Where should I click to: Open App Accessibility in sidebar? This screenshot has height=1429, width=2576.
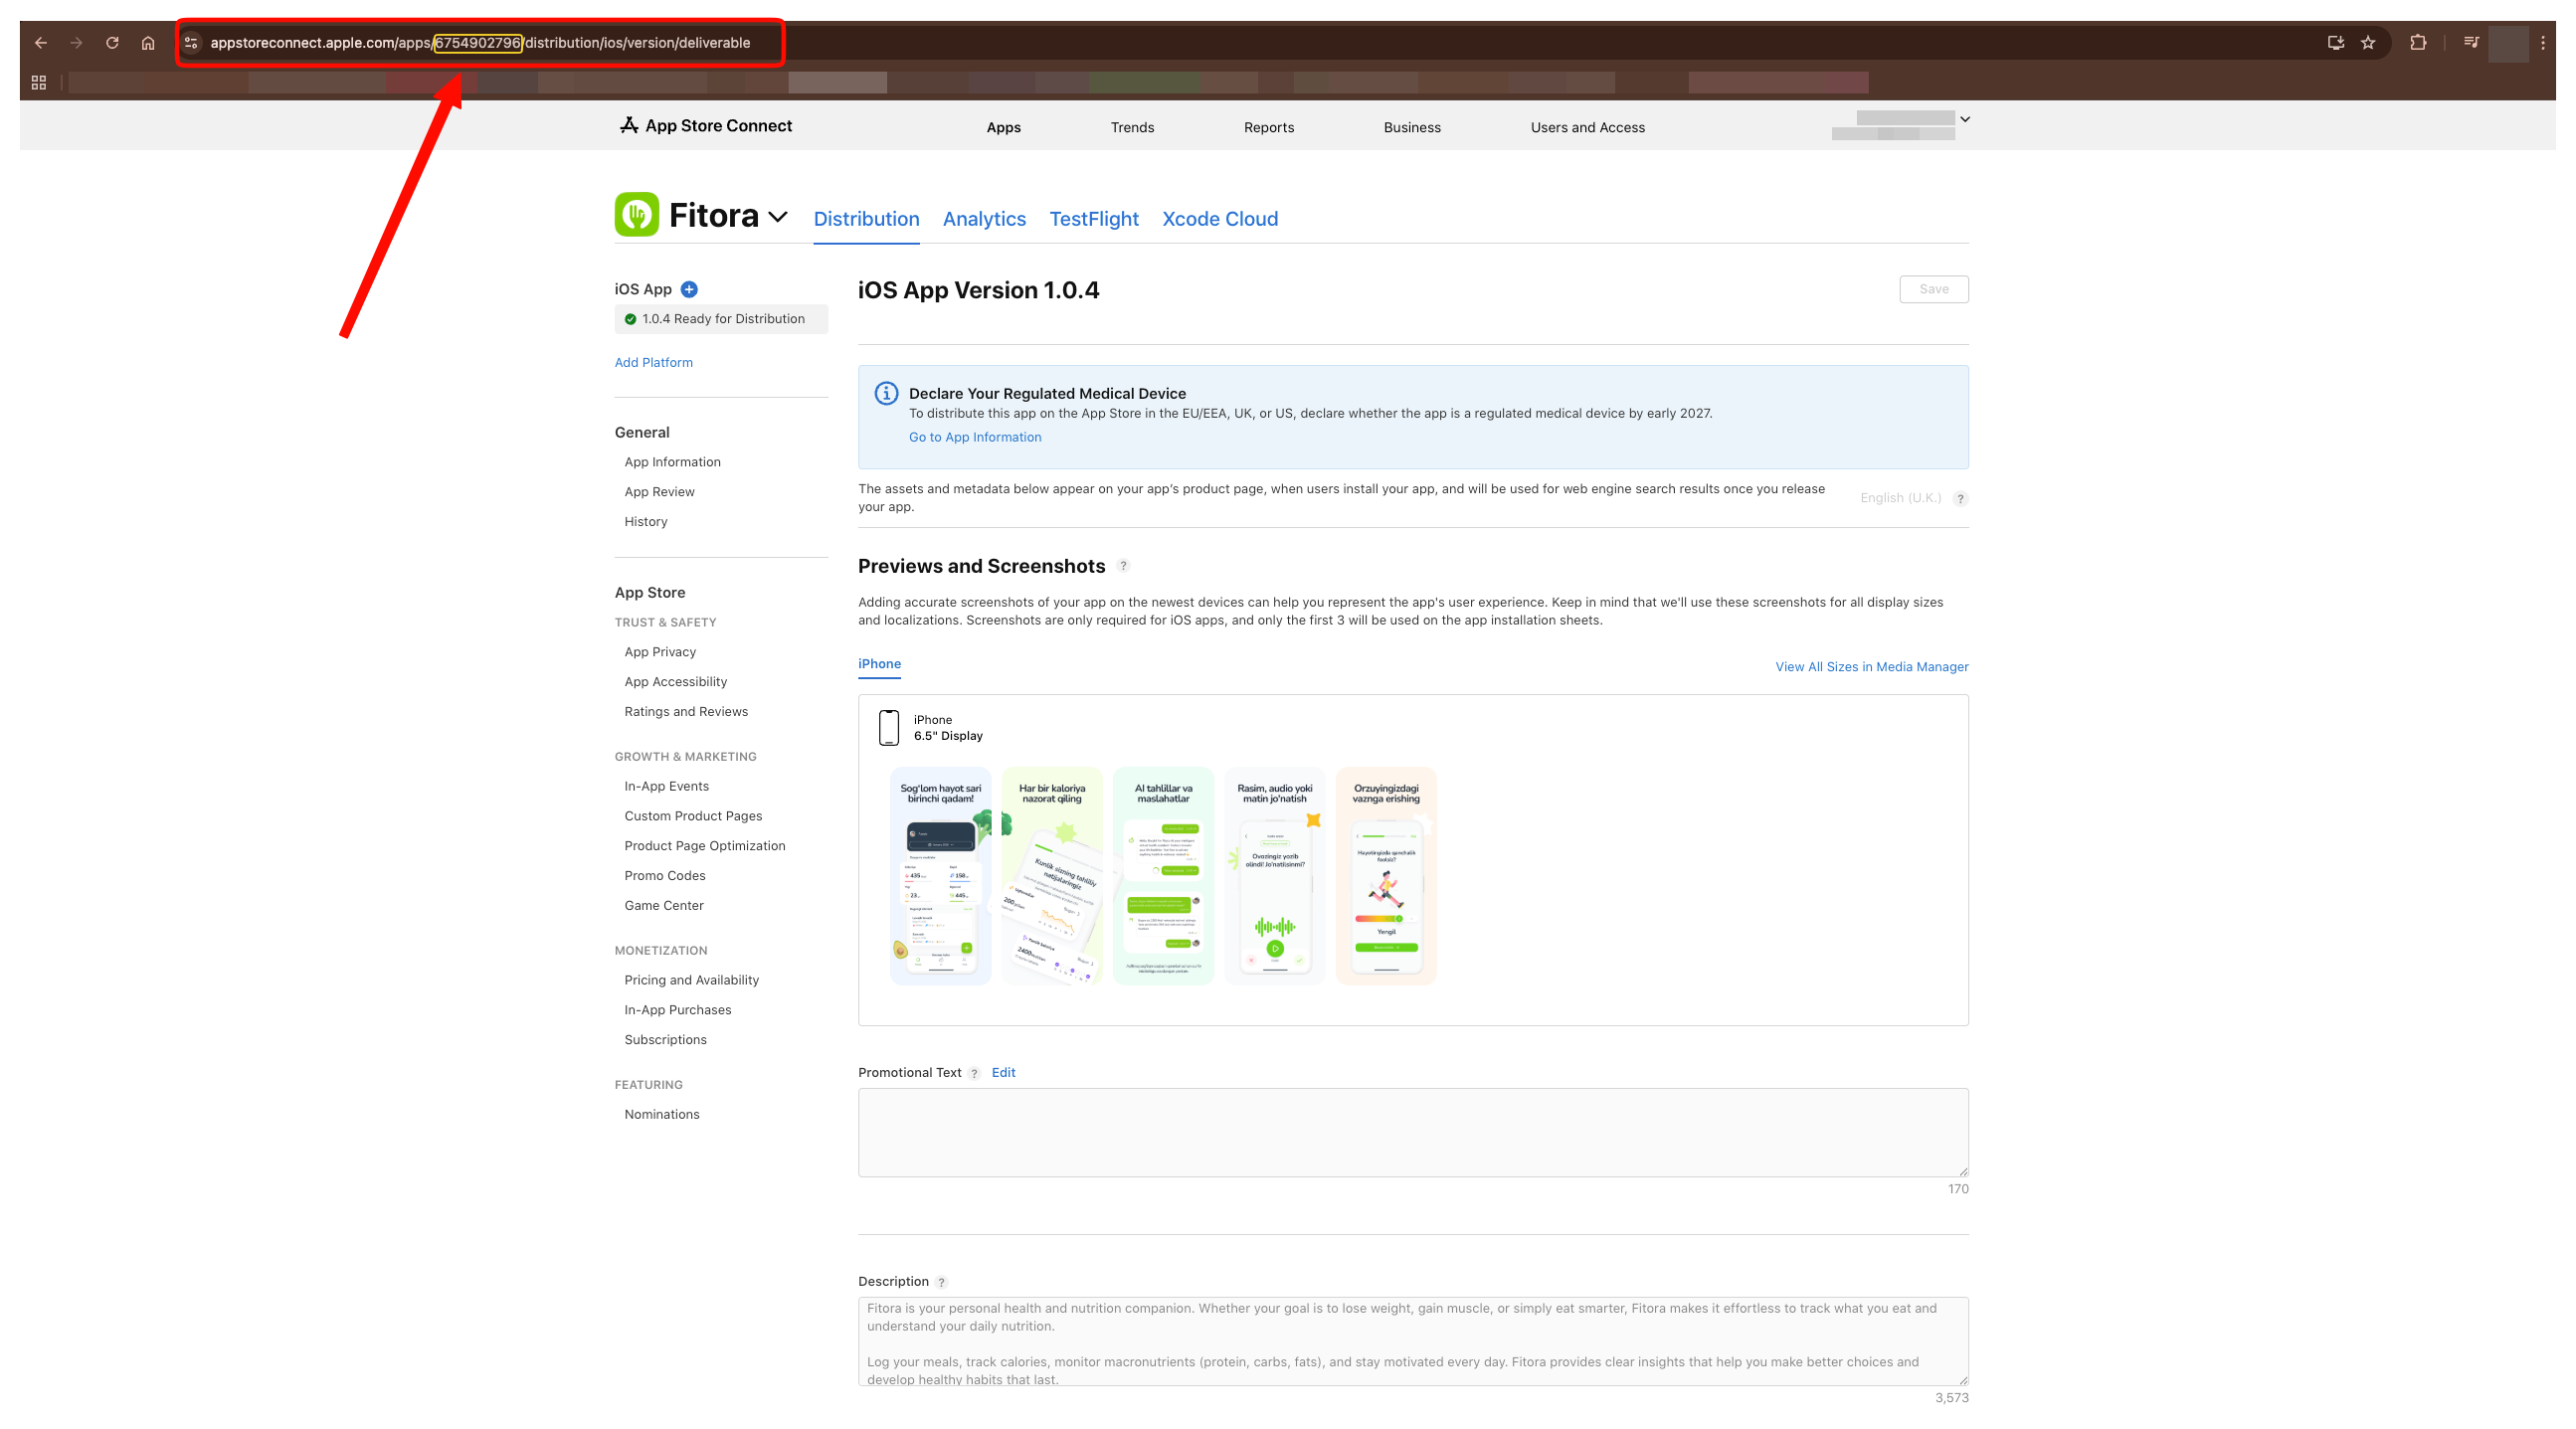click(x=675, y=682)
